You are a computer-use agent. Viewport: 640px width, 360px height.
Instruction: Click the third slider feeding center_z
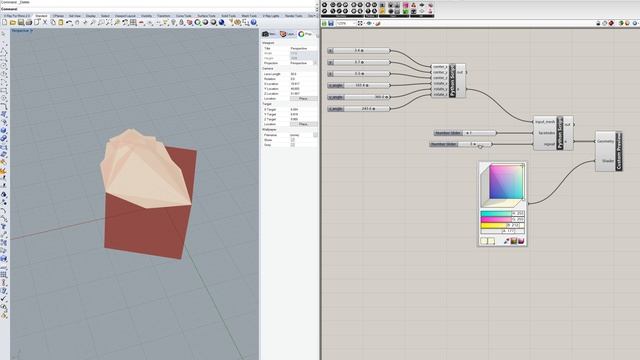point(359,74)
